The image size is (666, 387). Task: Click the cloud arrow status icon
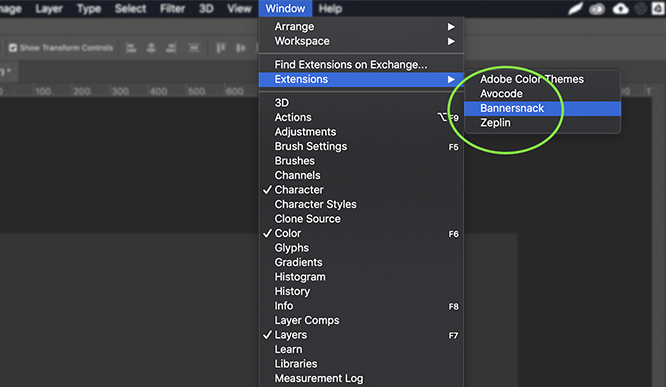pos(621,8)
